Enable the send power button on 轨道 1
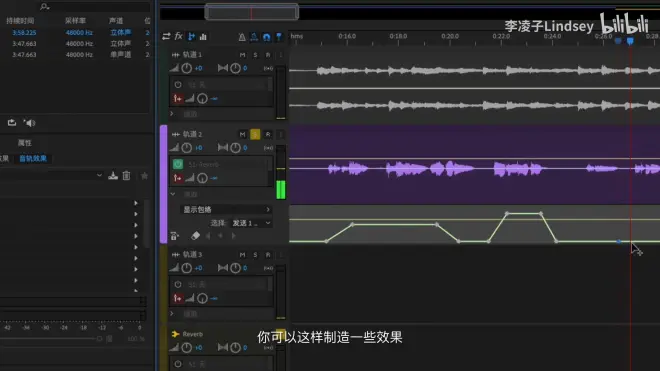The image size is (660, 371). [178, 85]
